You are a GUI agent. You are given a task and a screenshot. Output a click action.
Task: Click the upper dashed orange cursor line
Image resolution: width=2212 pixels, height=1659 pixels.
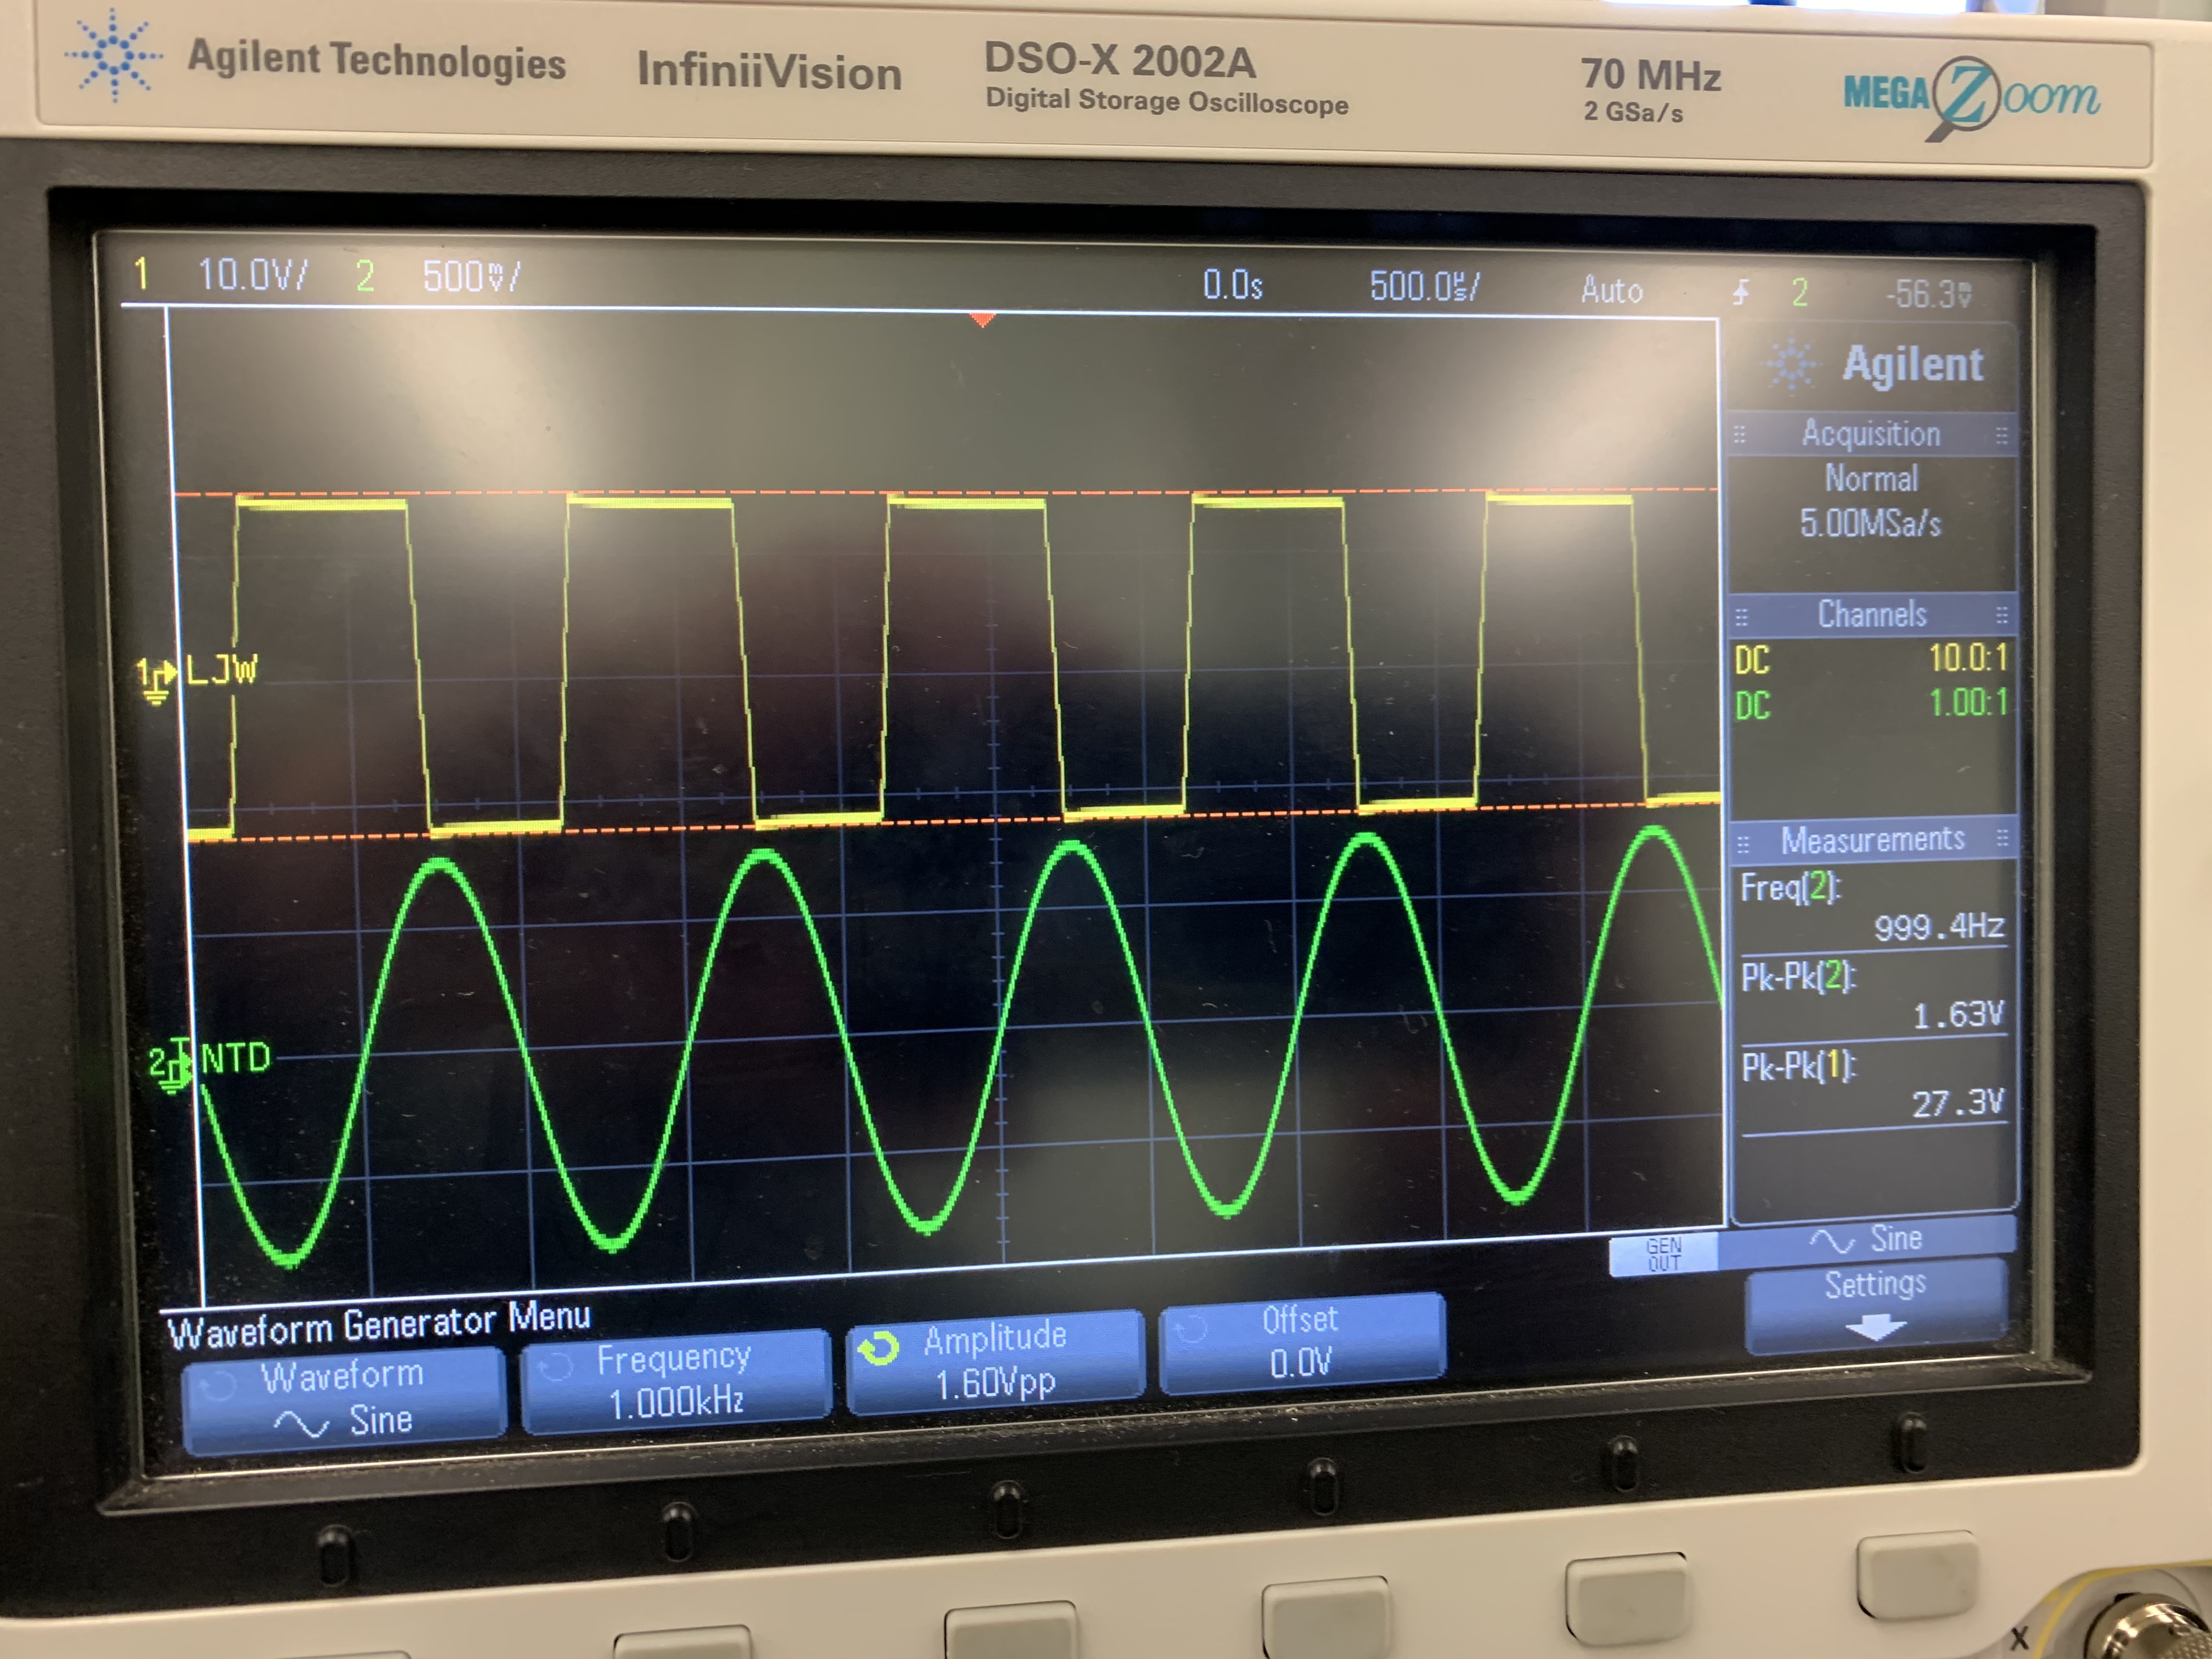pyautogui.click(x=946, y=492)
